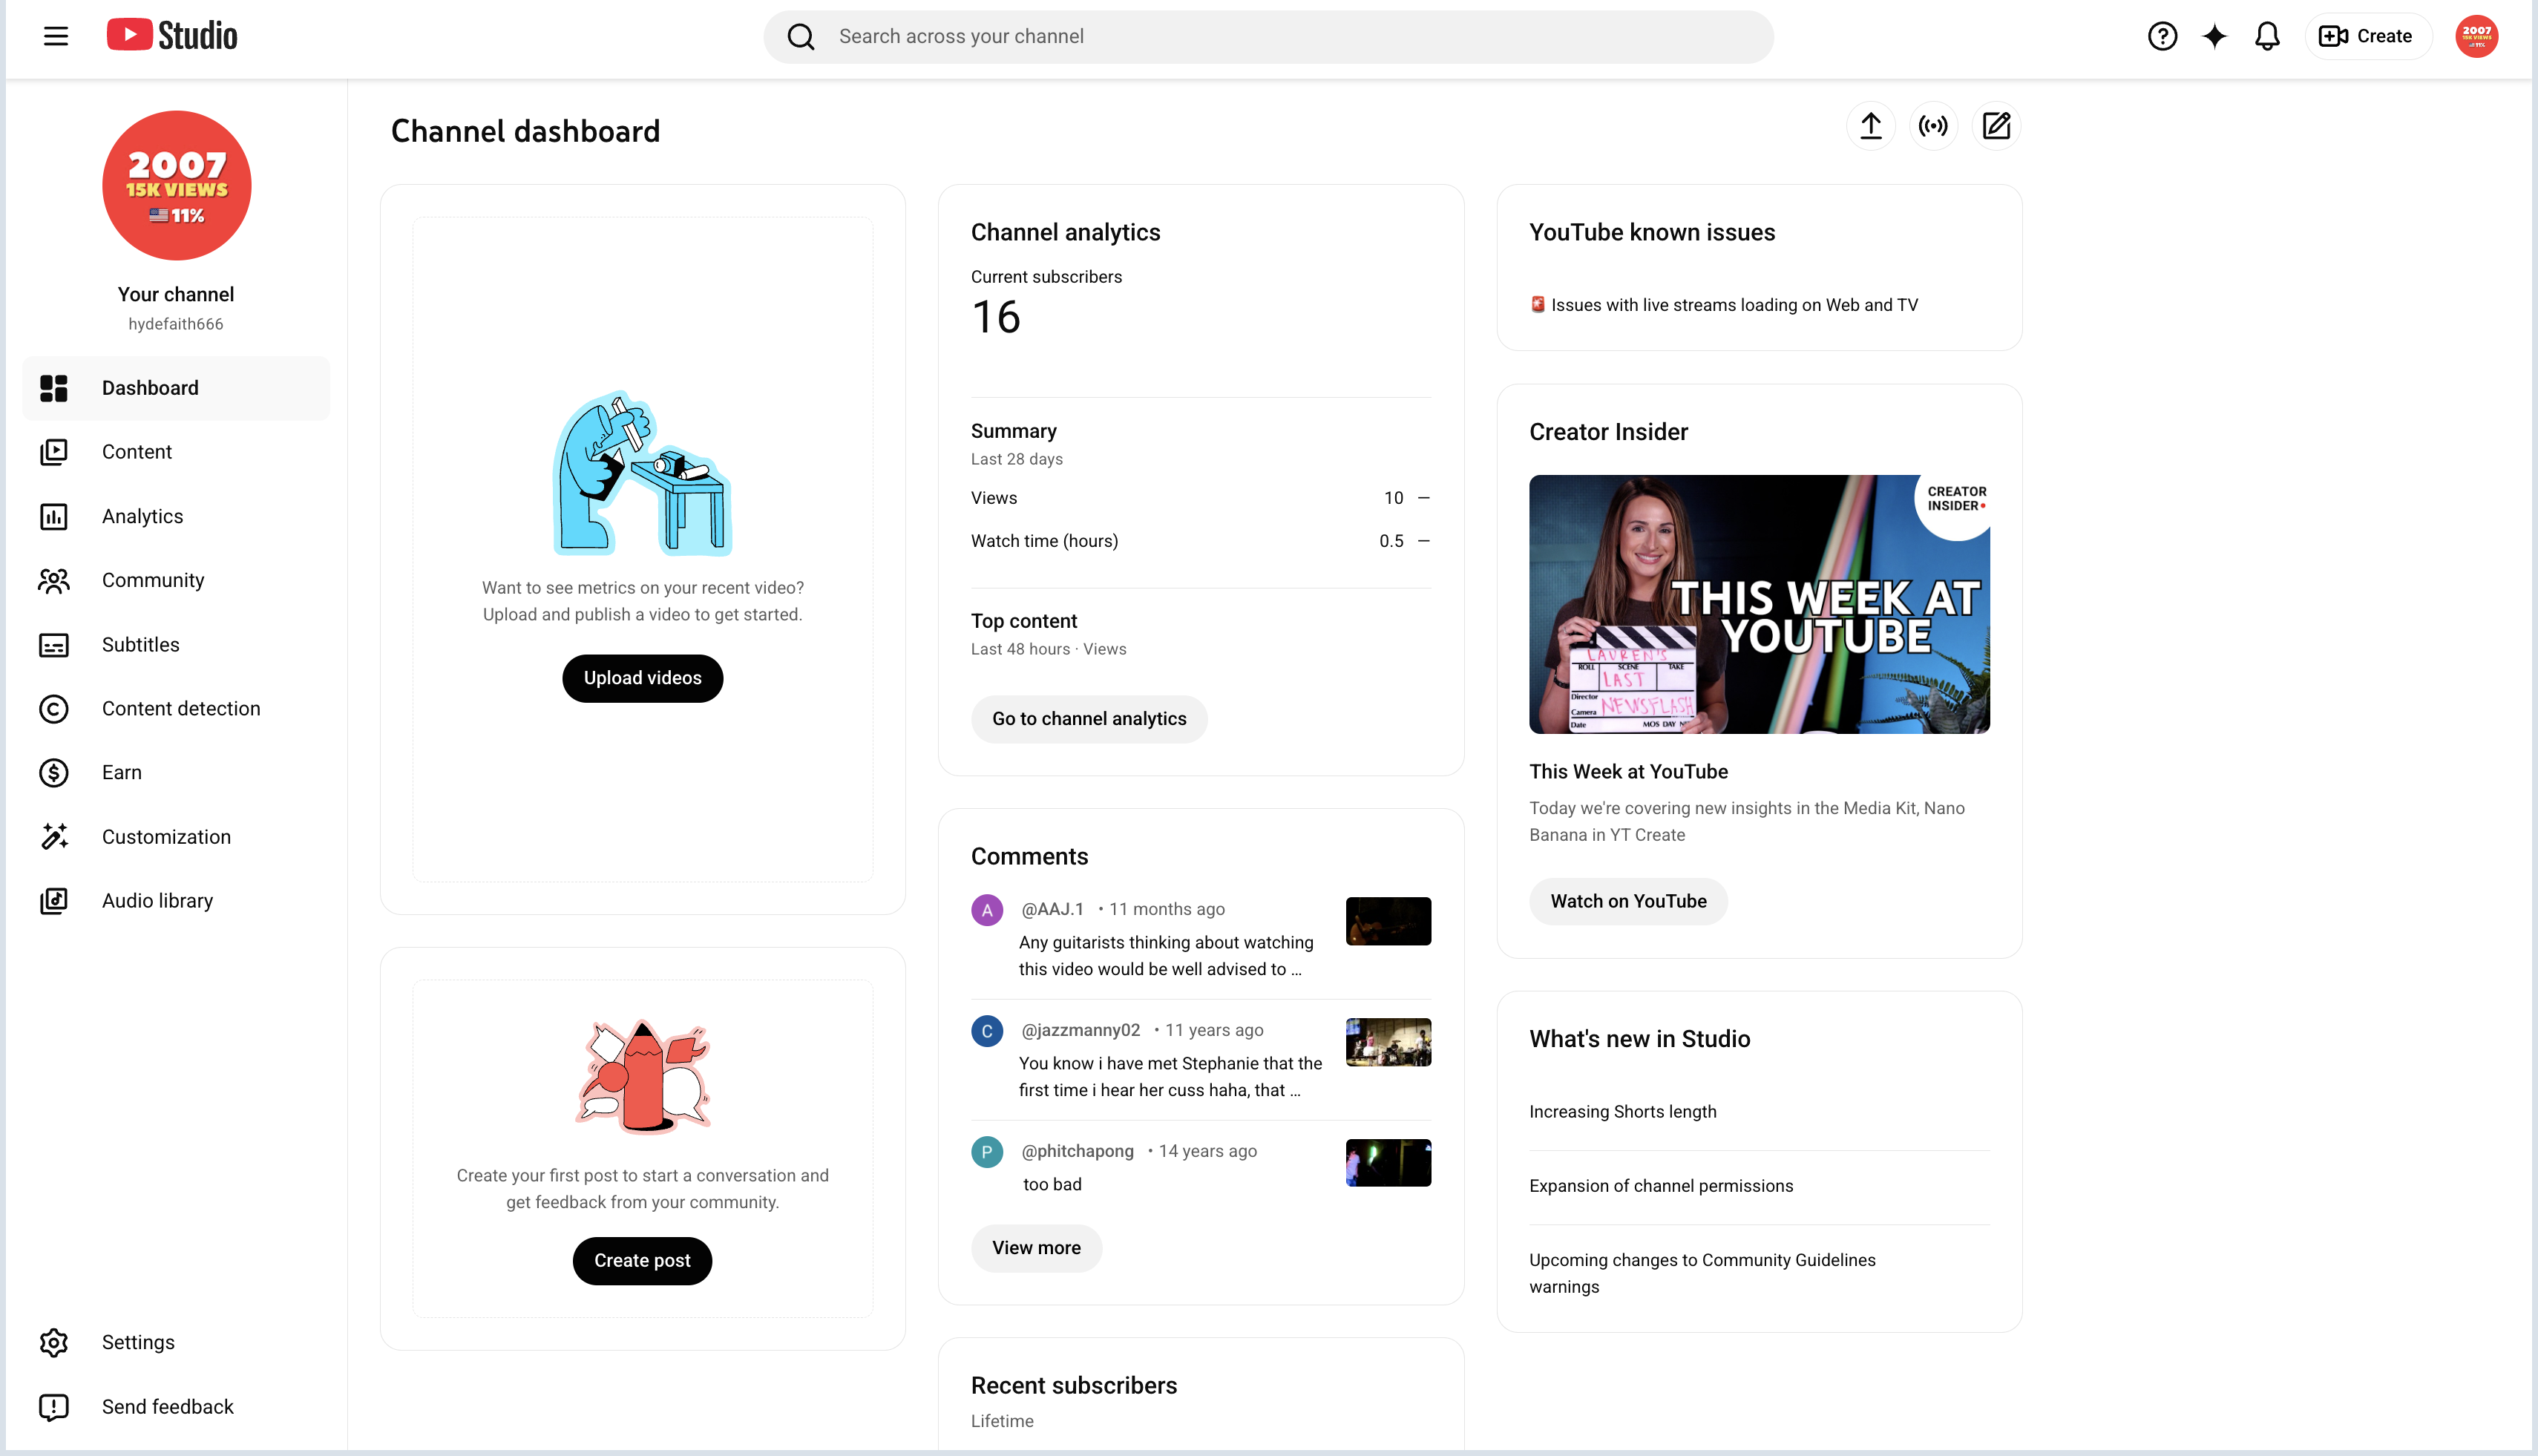Click the @jazzmanny02 username
Screen dimensions: 2538x1456
tap(1080, 1030)
